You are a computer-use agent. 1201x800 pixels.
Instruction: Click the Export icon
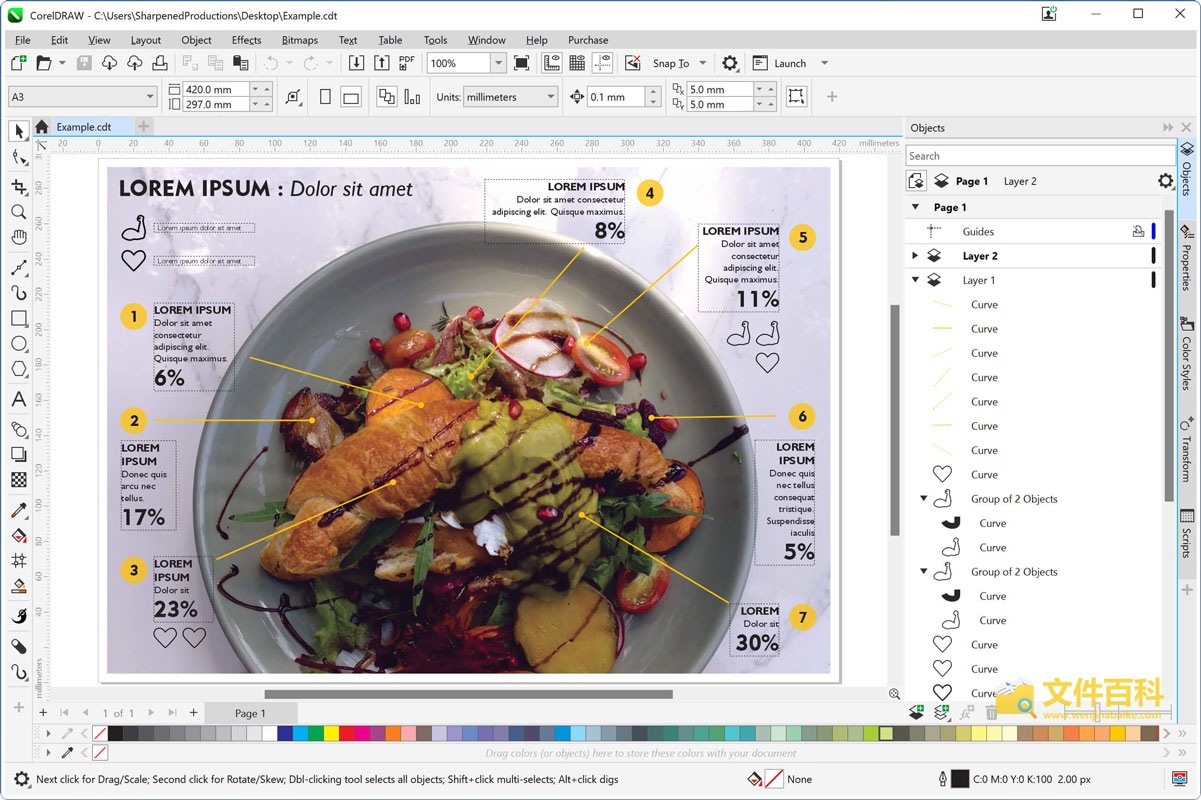click(381, 63)
